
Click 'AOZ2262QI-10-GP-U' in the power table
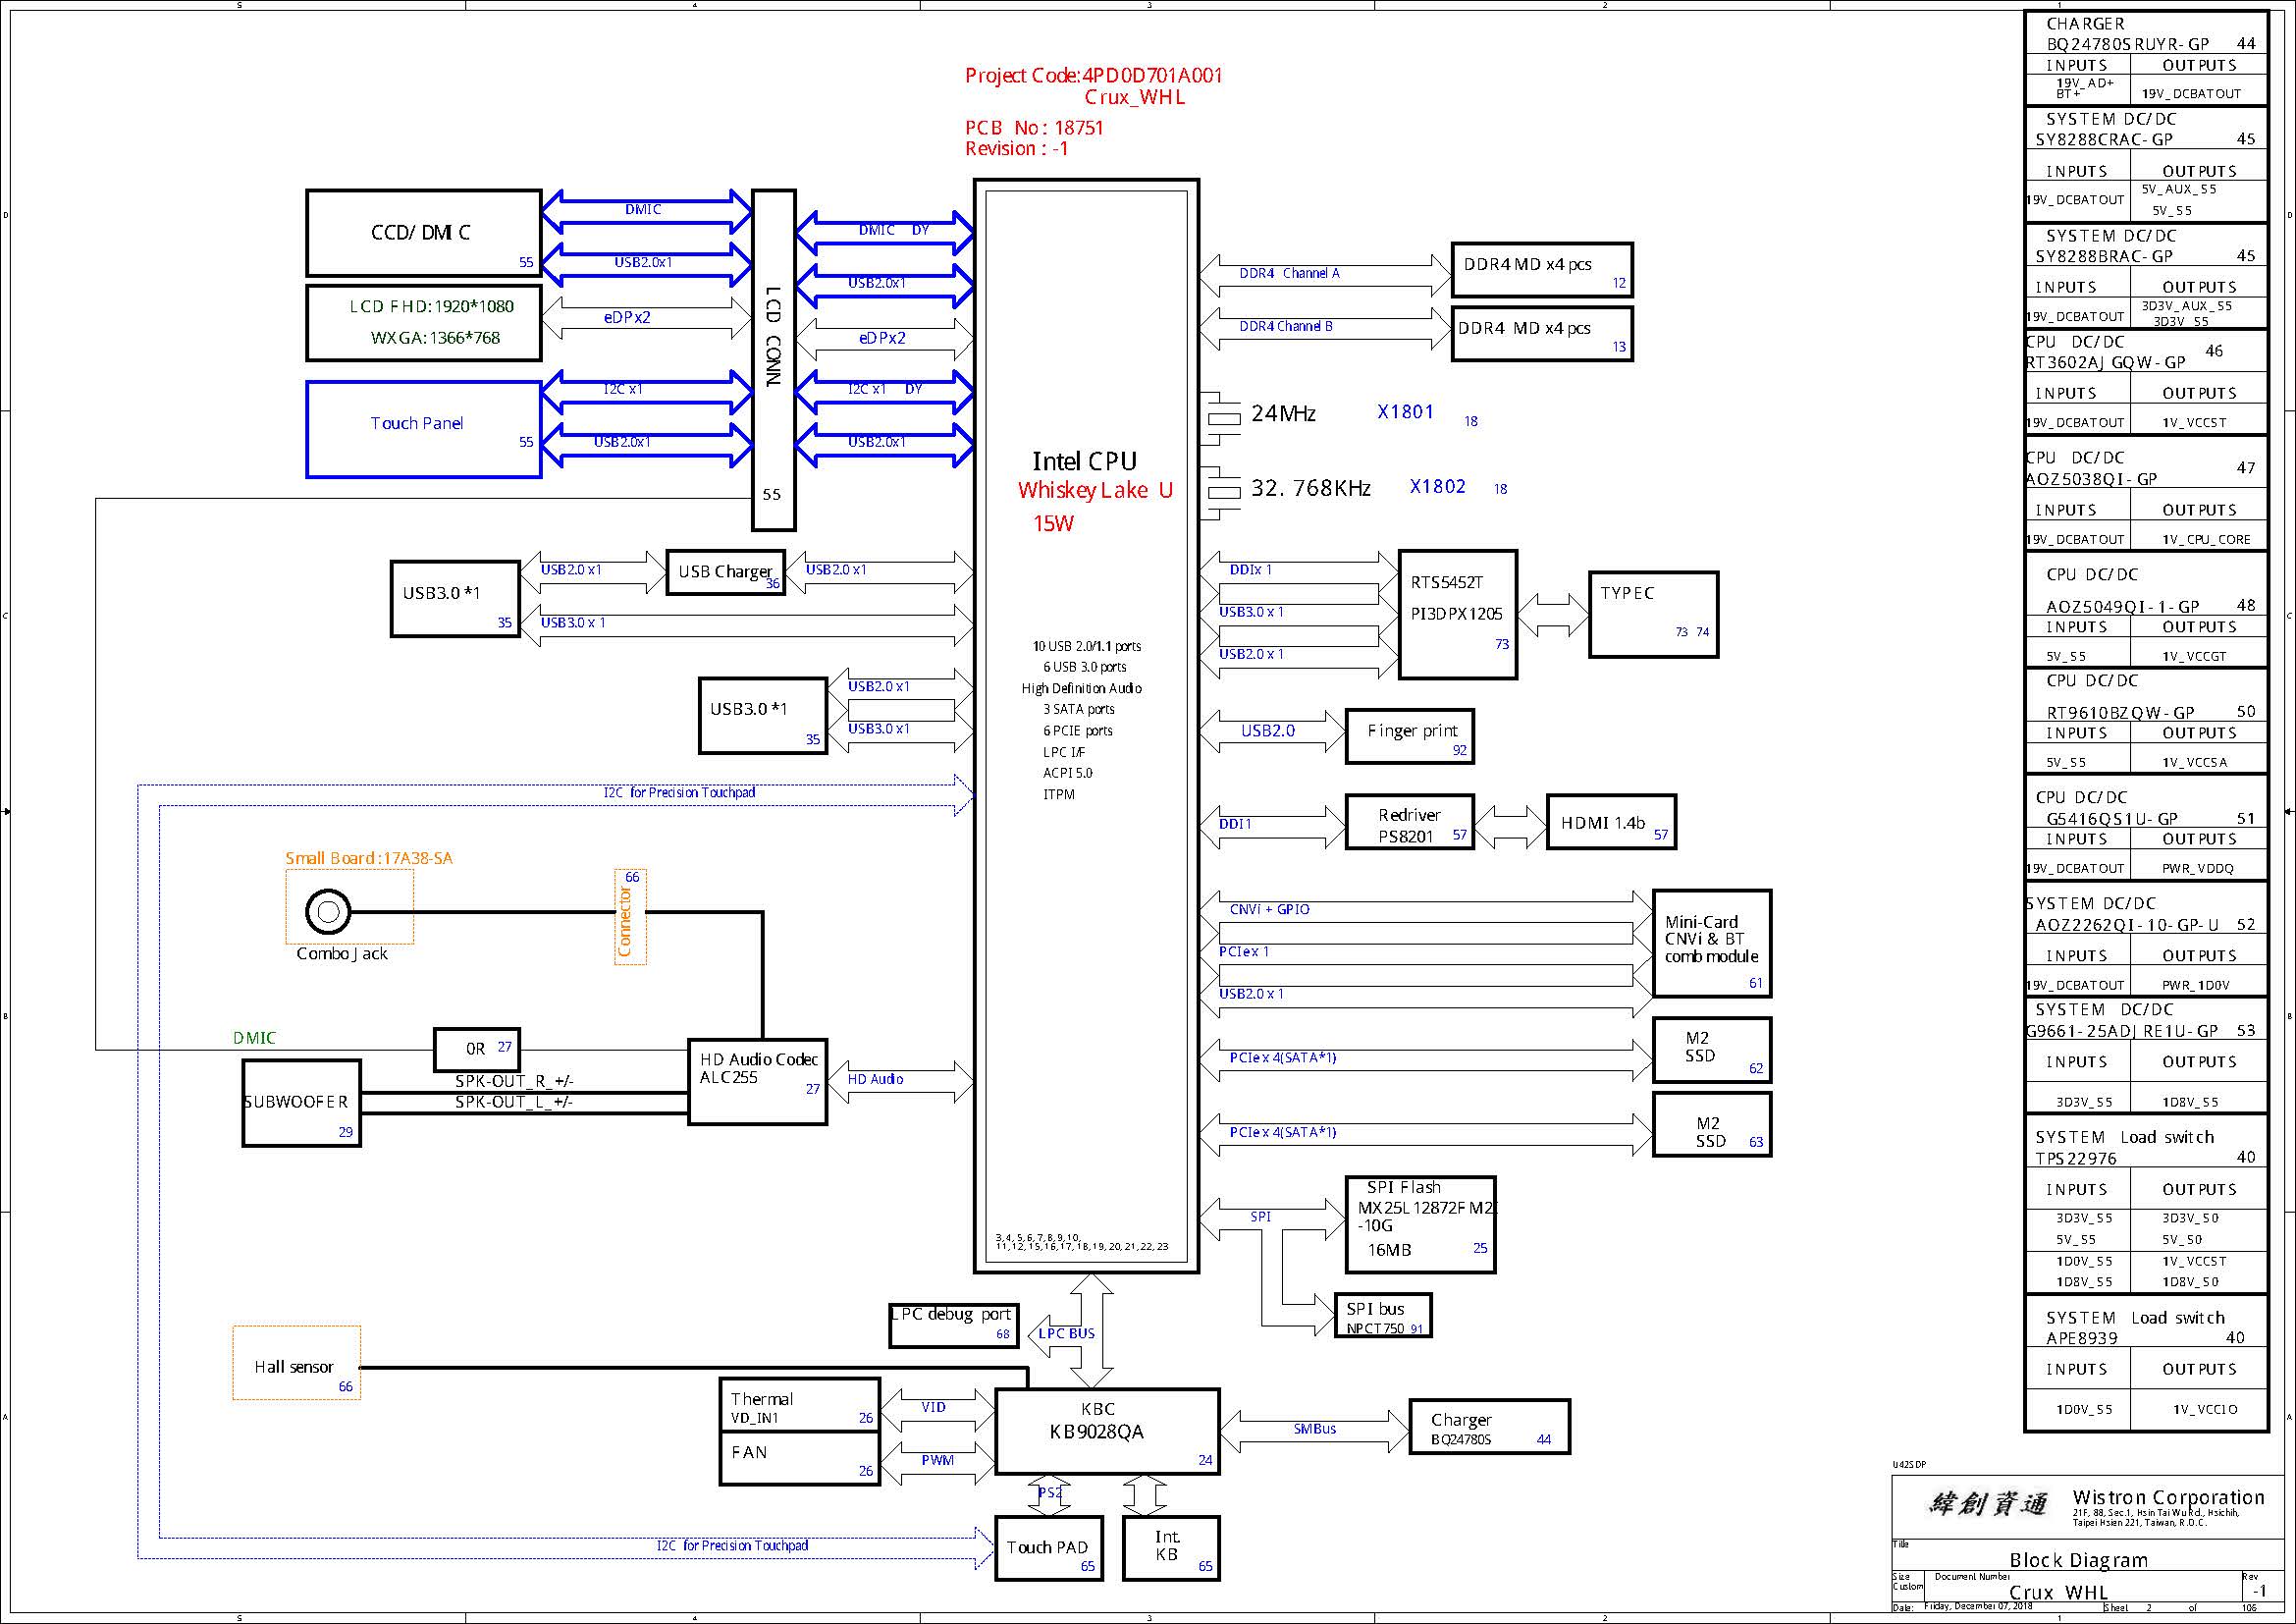coord(2127,925)
